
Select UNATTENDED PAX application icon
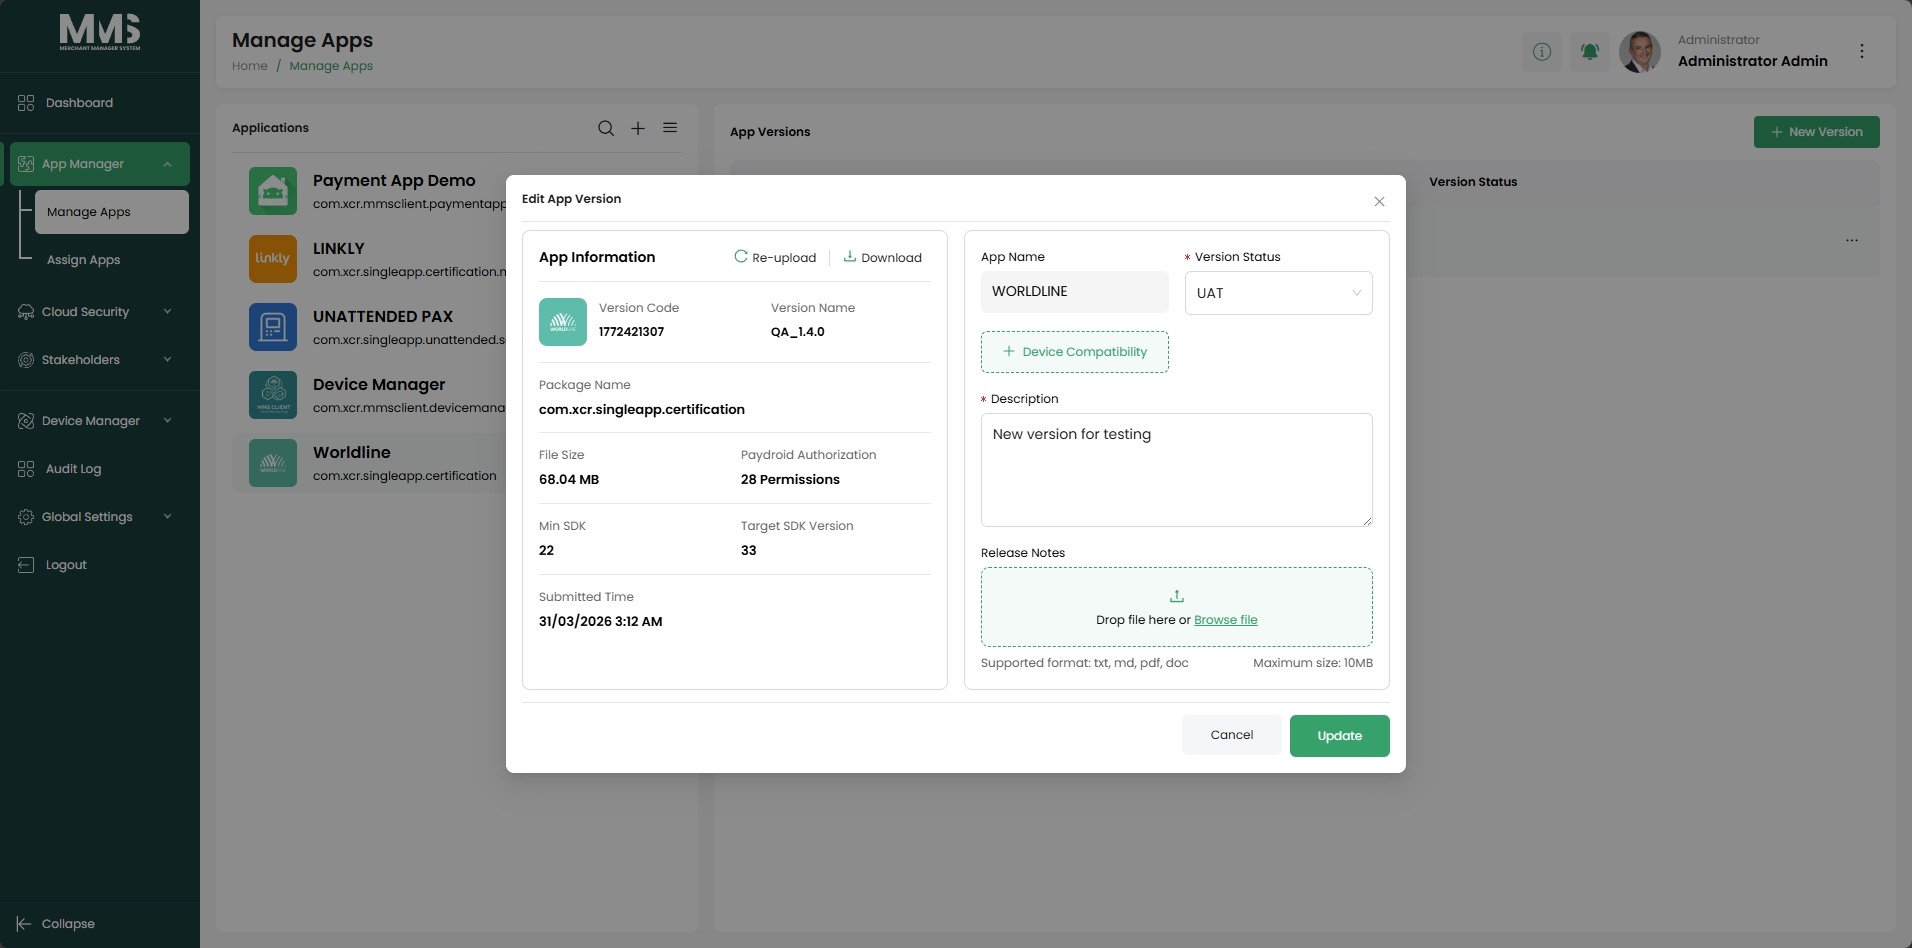[273, 327]
